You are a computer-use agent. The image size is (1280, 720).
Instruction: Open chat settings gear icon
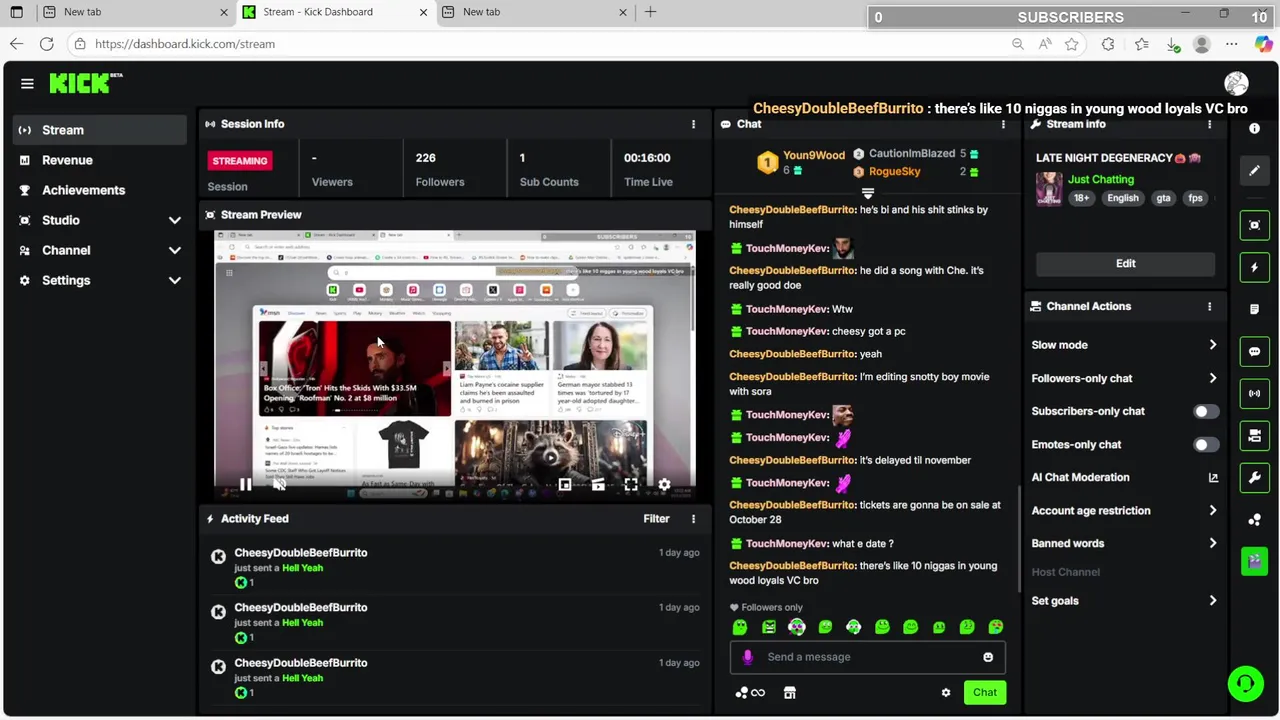click(946, 692)
